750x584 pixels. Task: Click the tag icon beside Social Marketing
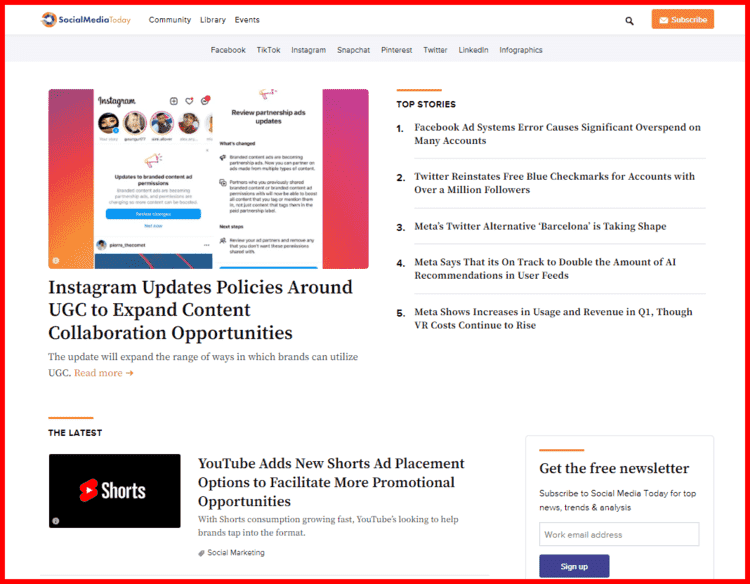pyautogui.click(x=201, y=553)
